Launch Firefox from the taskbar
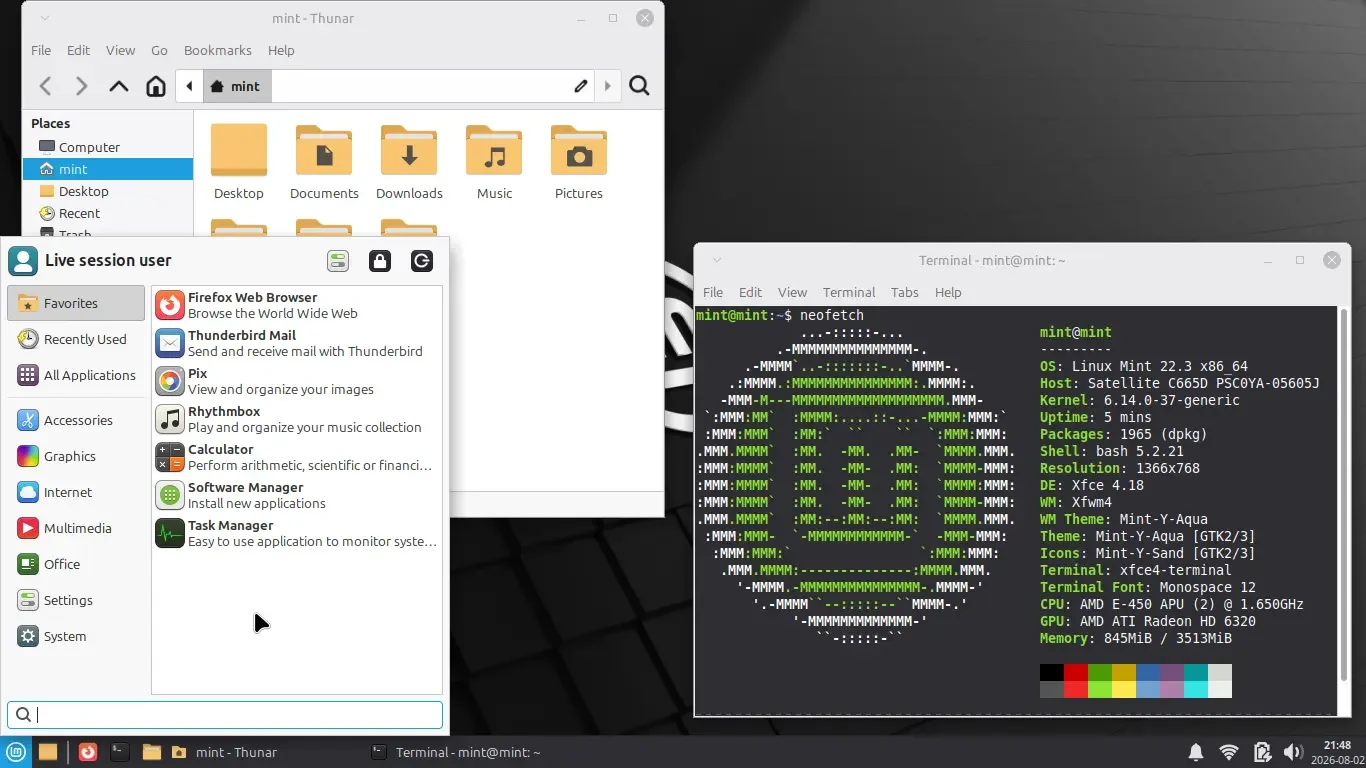 (88, 752)
